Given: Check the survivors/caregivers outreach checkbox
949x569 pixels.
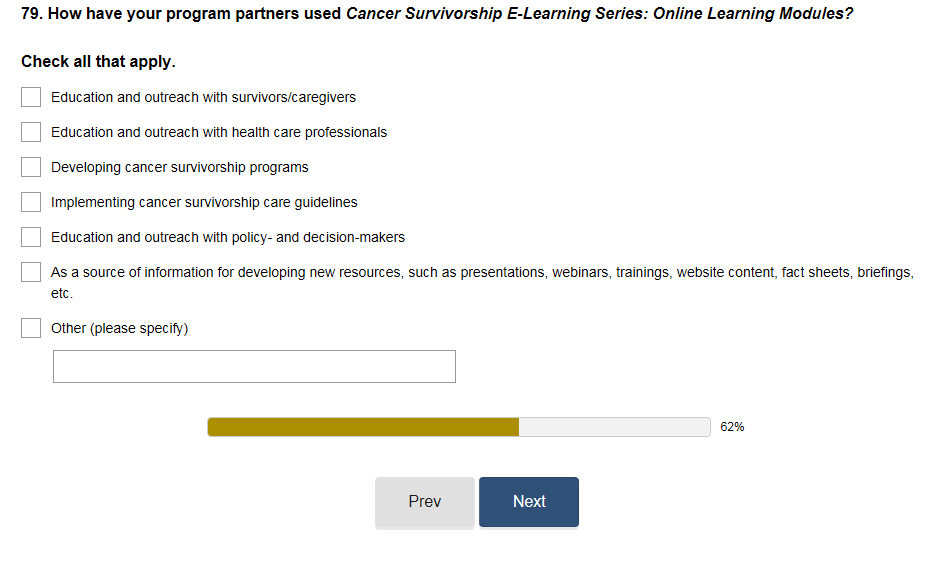Looking at the screenshot, I should click(x=31, y=97).
